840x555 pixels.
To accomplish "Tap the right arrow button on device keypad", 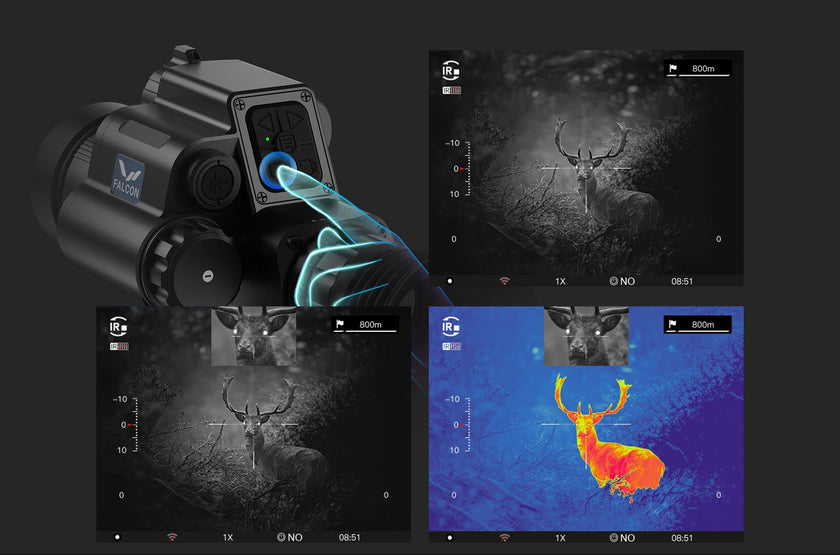I will coord(295,118).
